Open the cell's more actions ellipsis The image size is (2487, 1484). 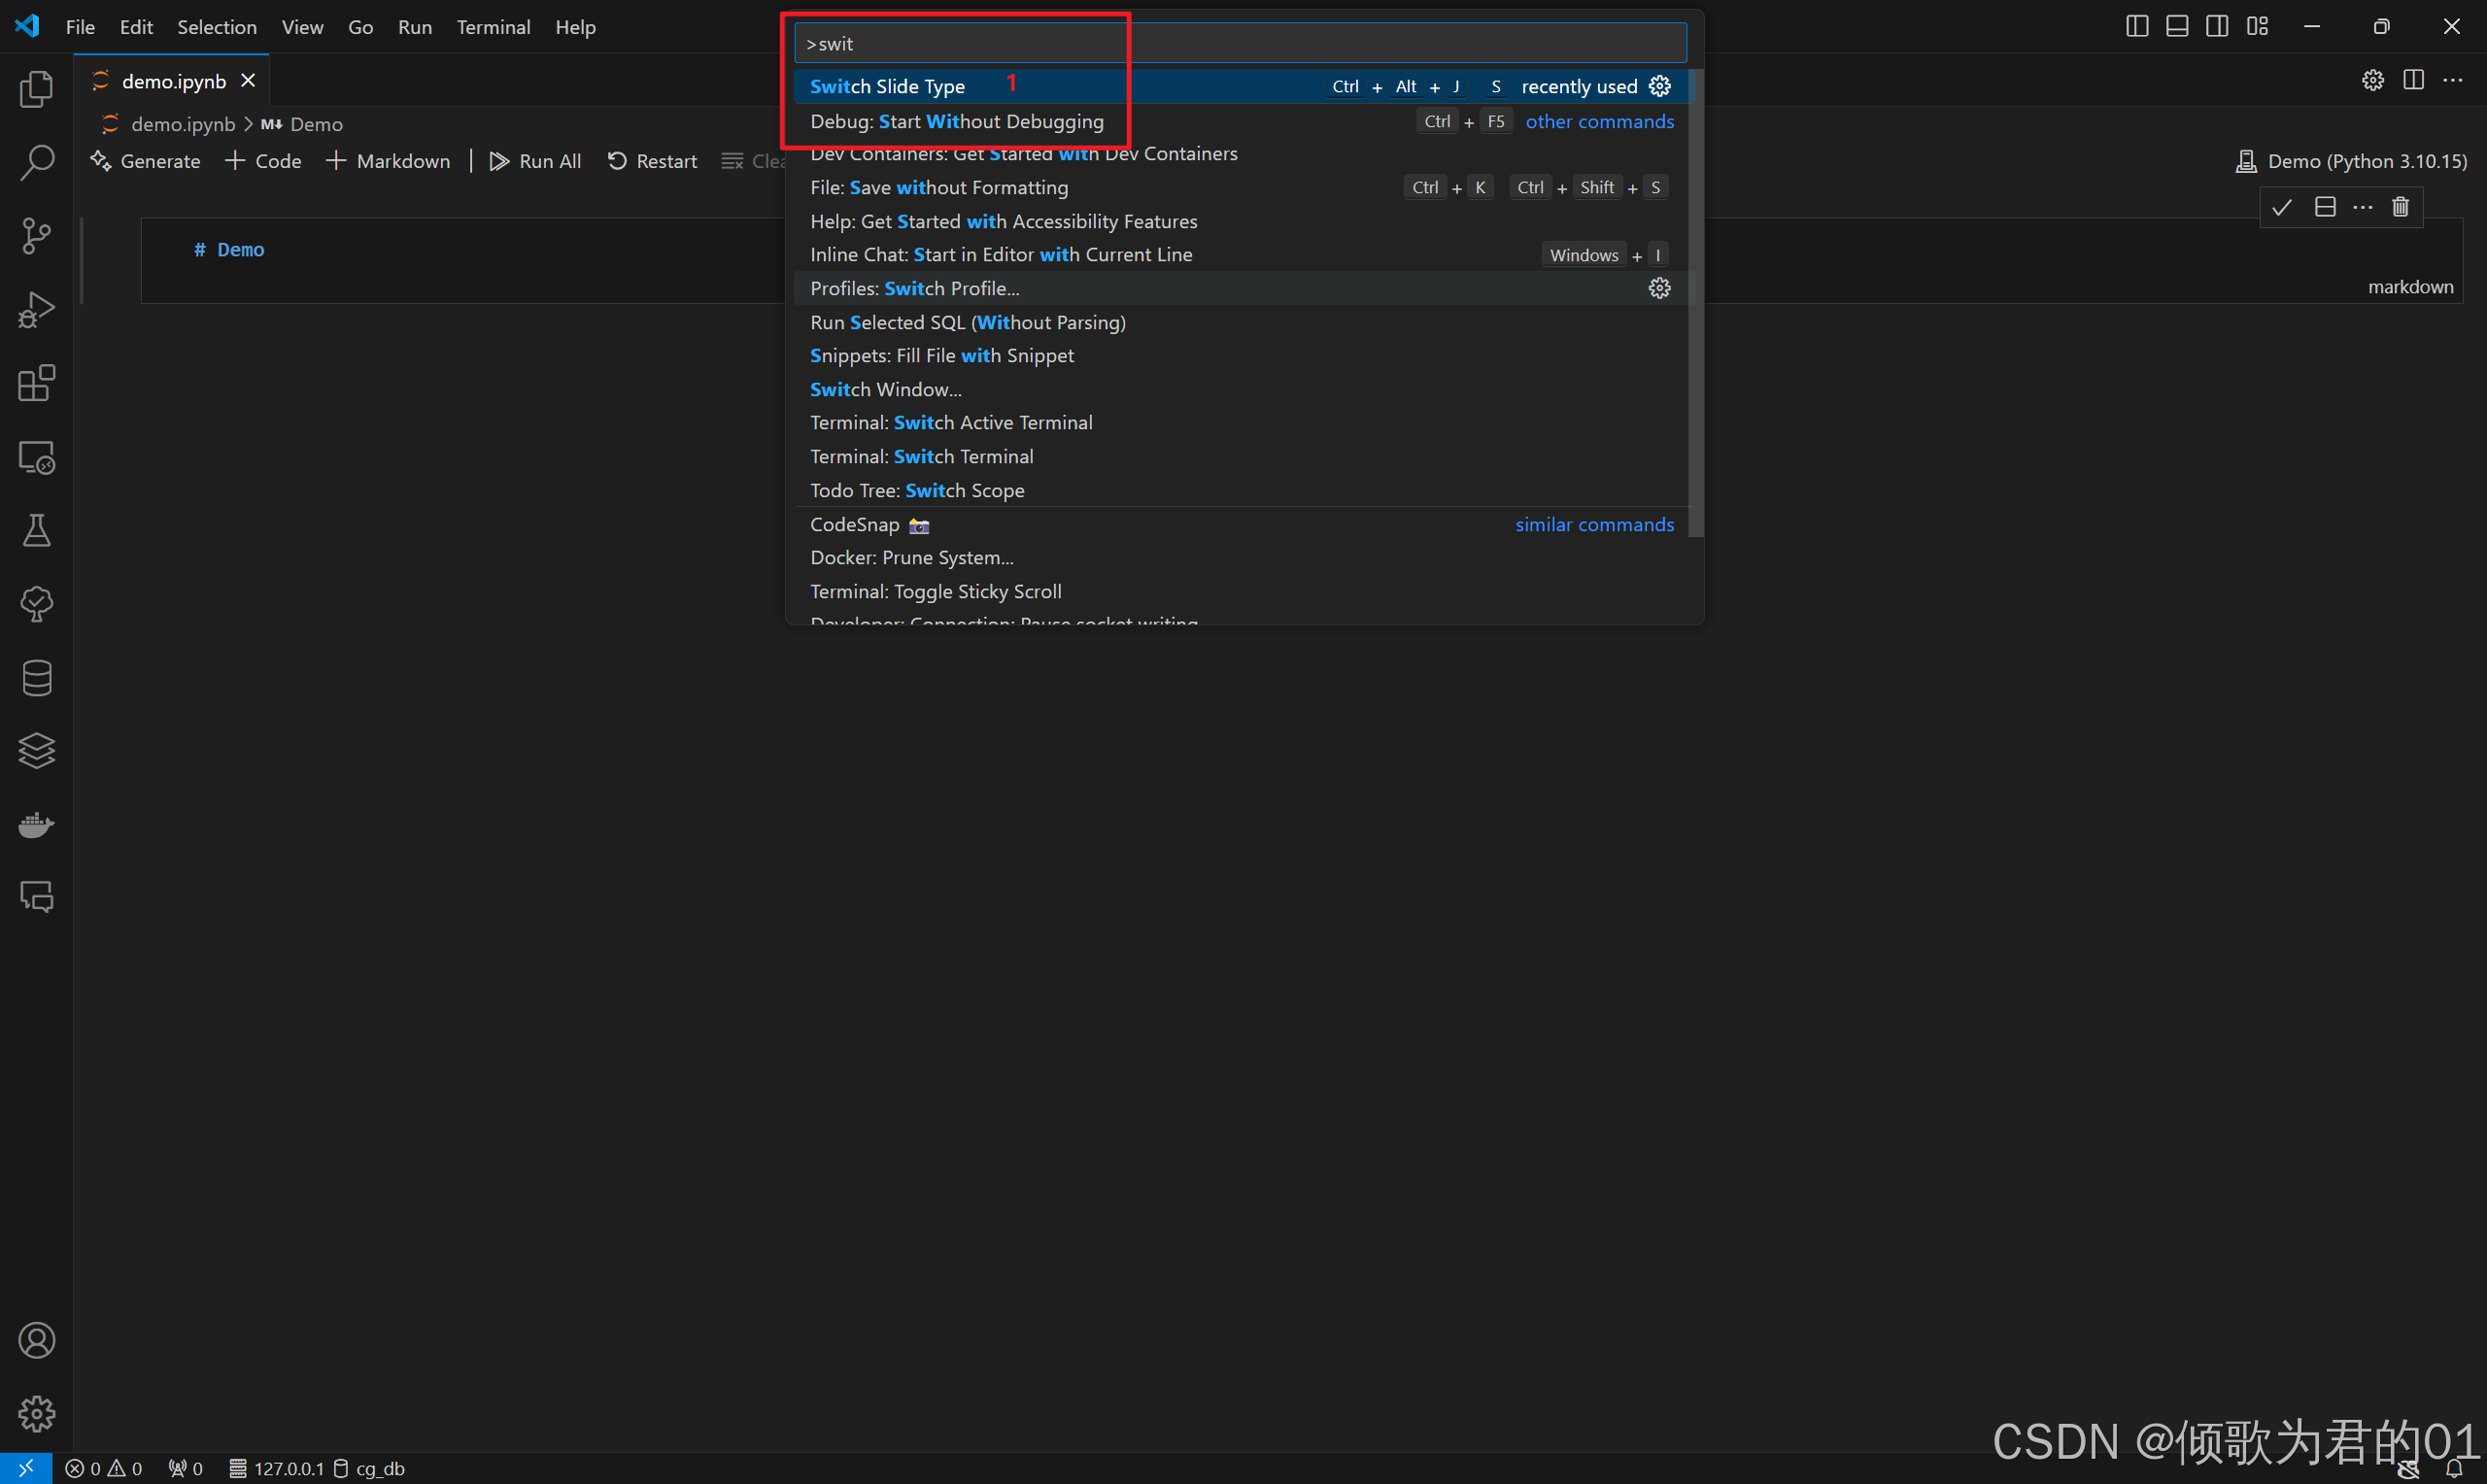2362,207
